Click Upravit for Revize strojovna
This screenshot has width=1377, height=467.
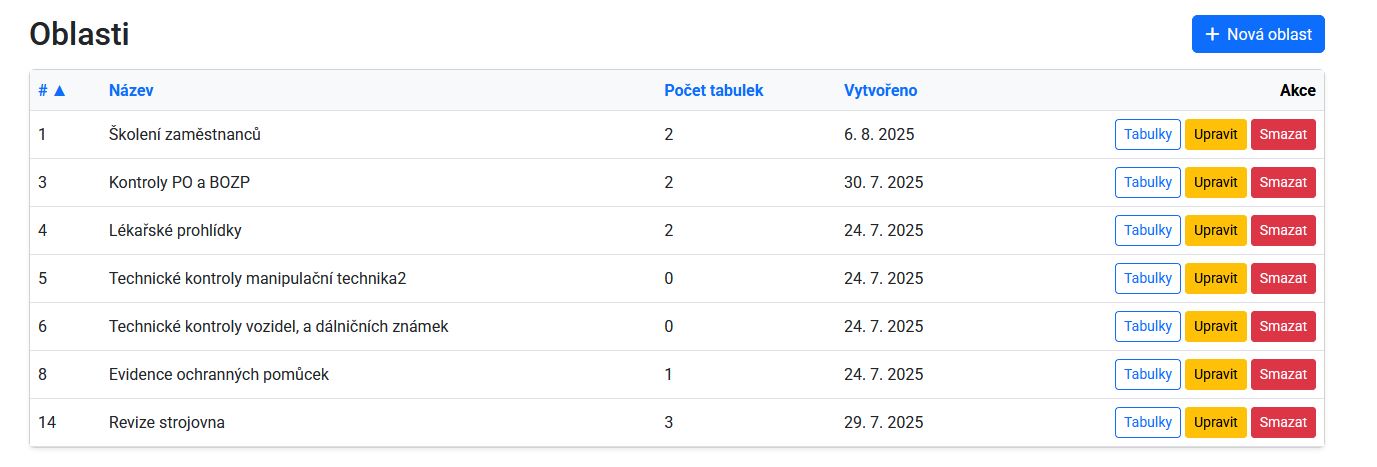1215,422
